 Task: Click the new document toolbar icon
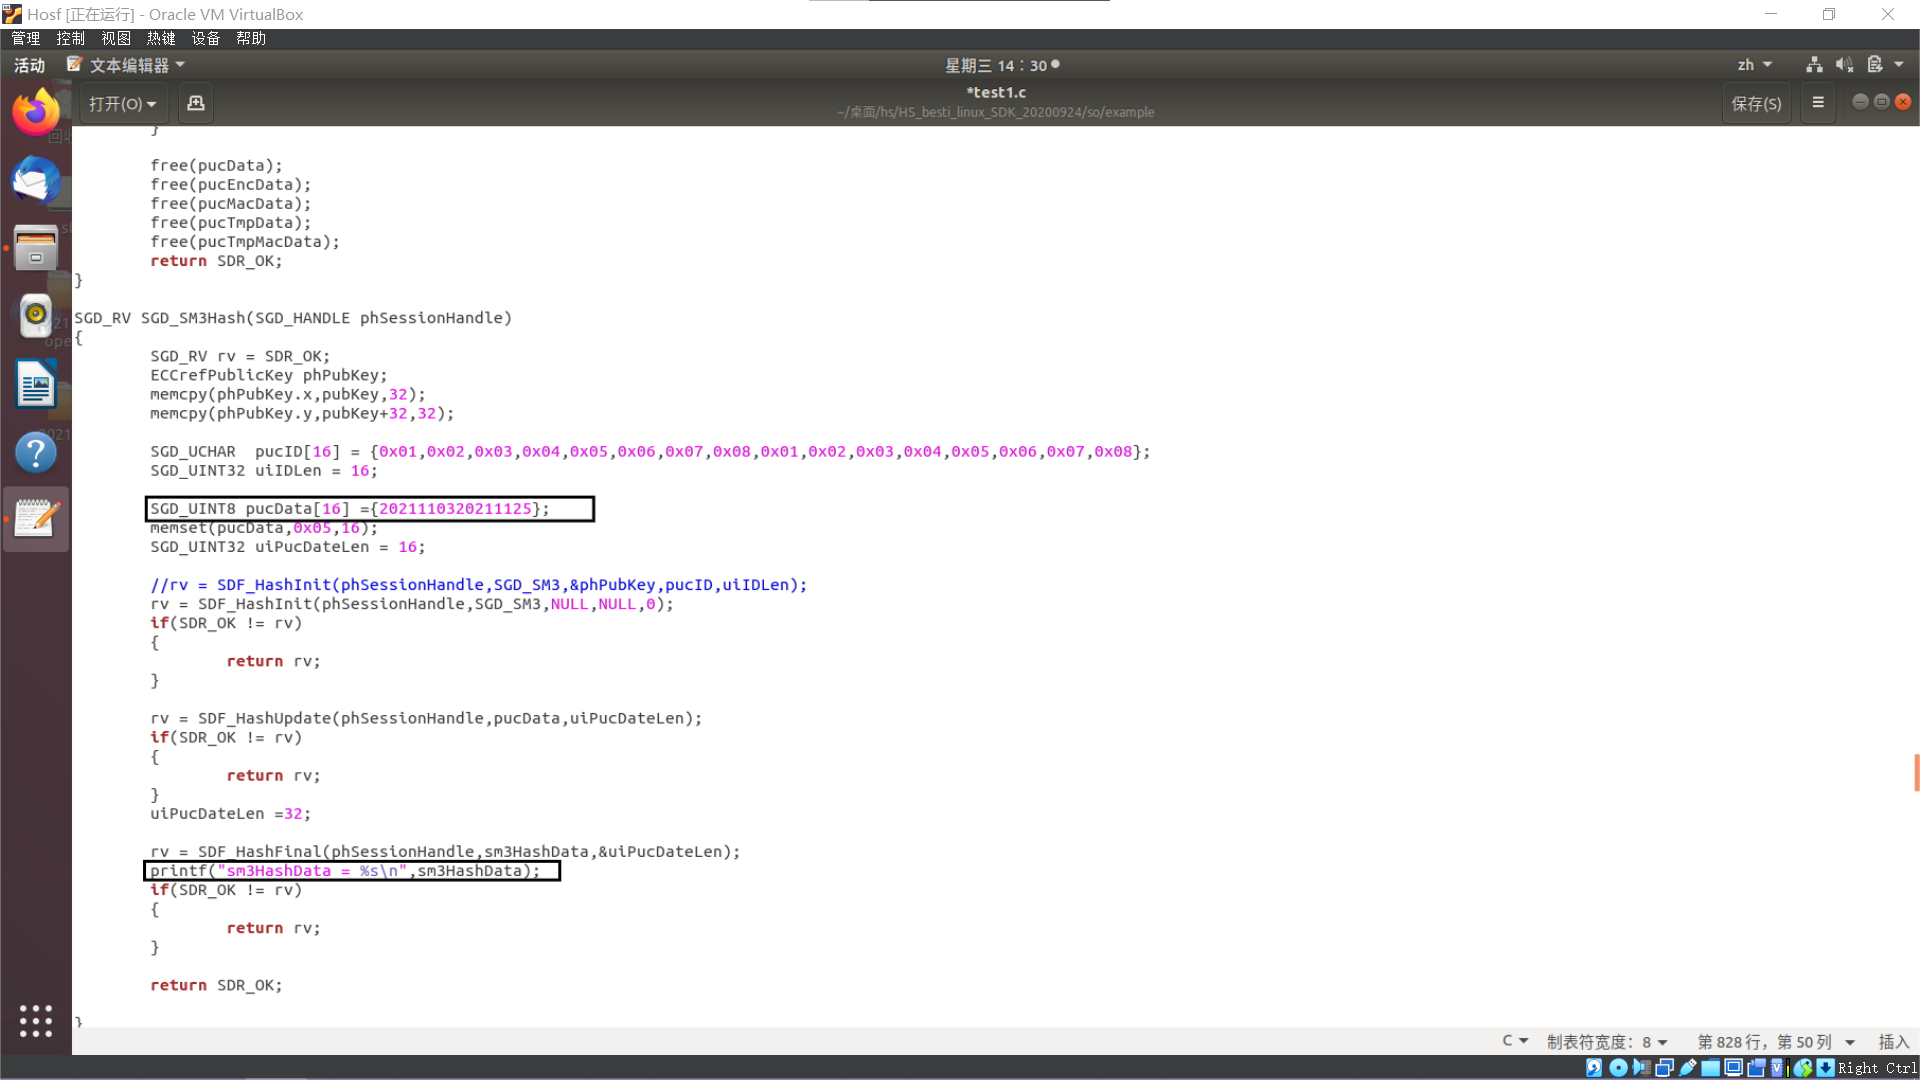(196, 103)
